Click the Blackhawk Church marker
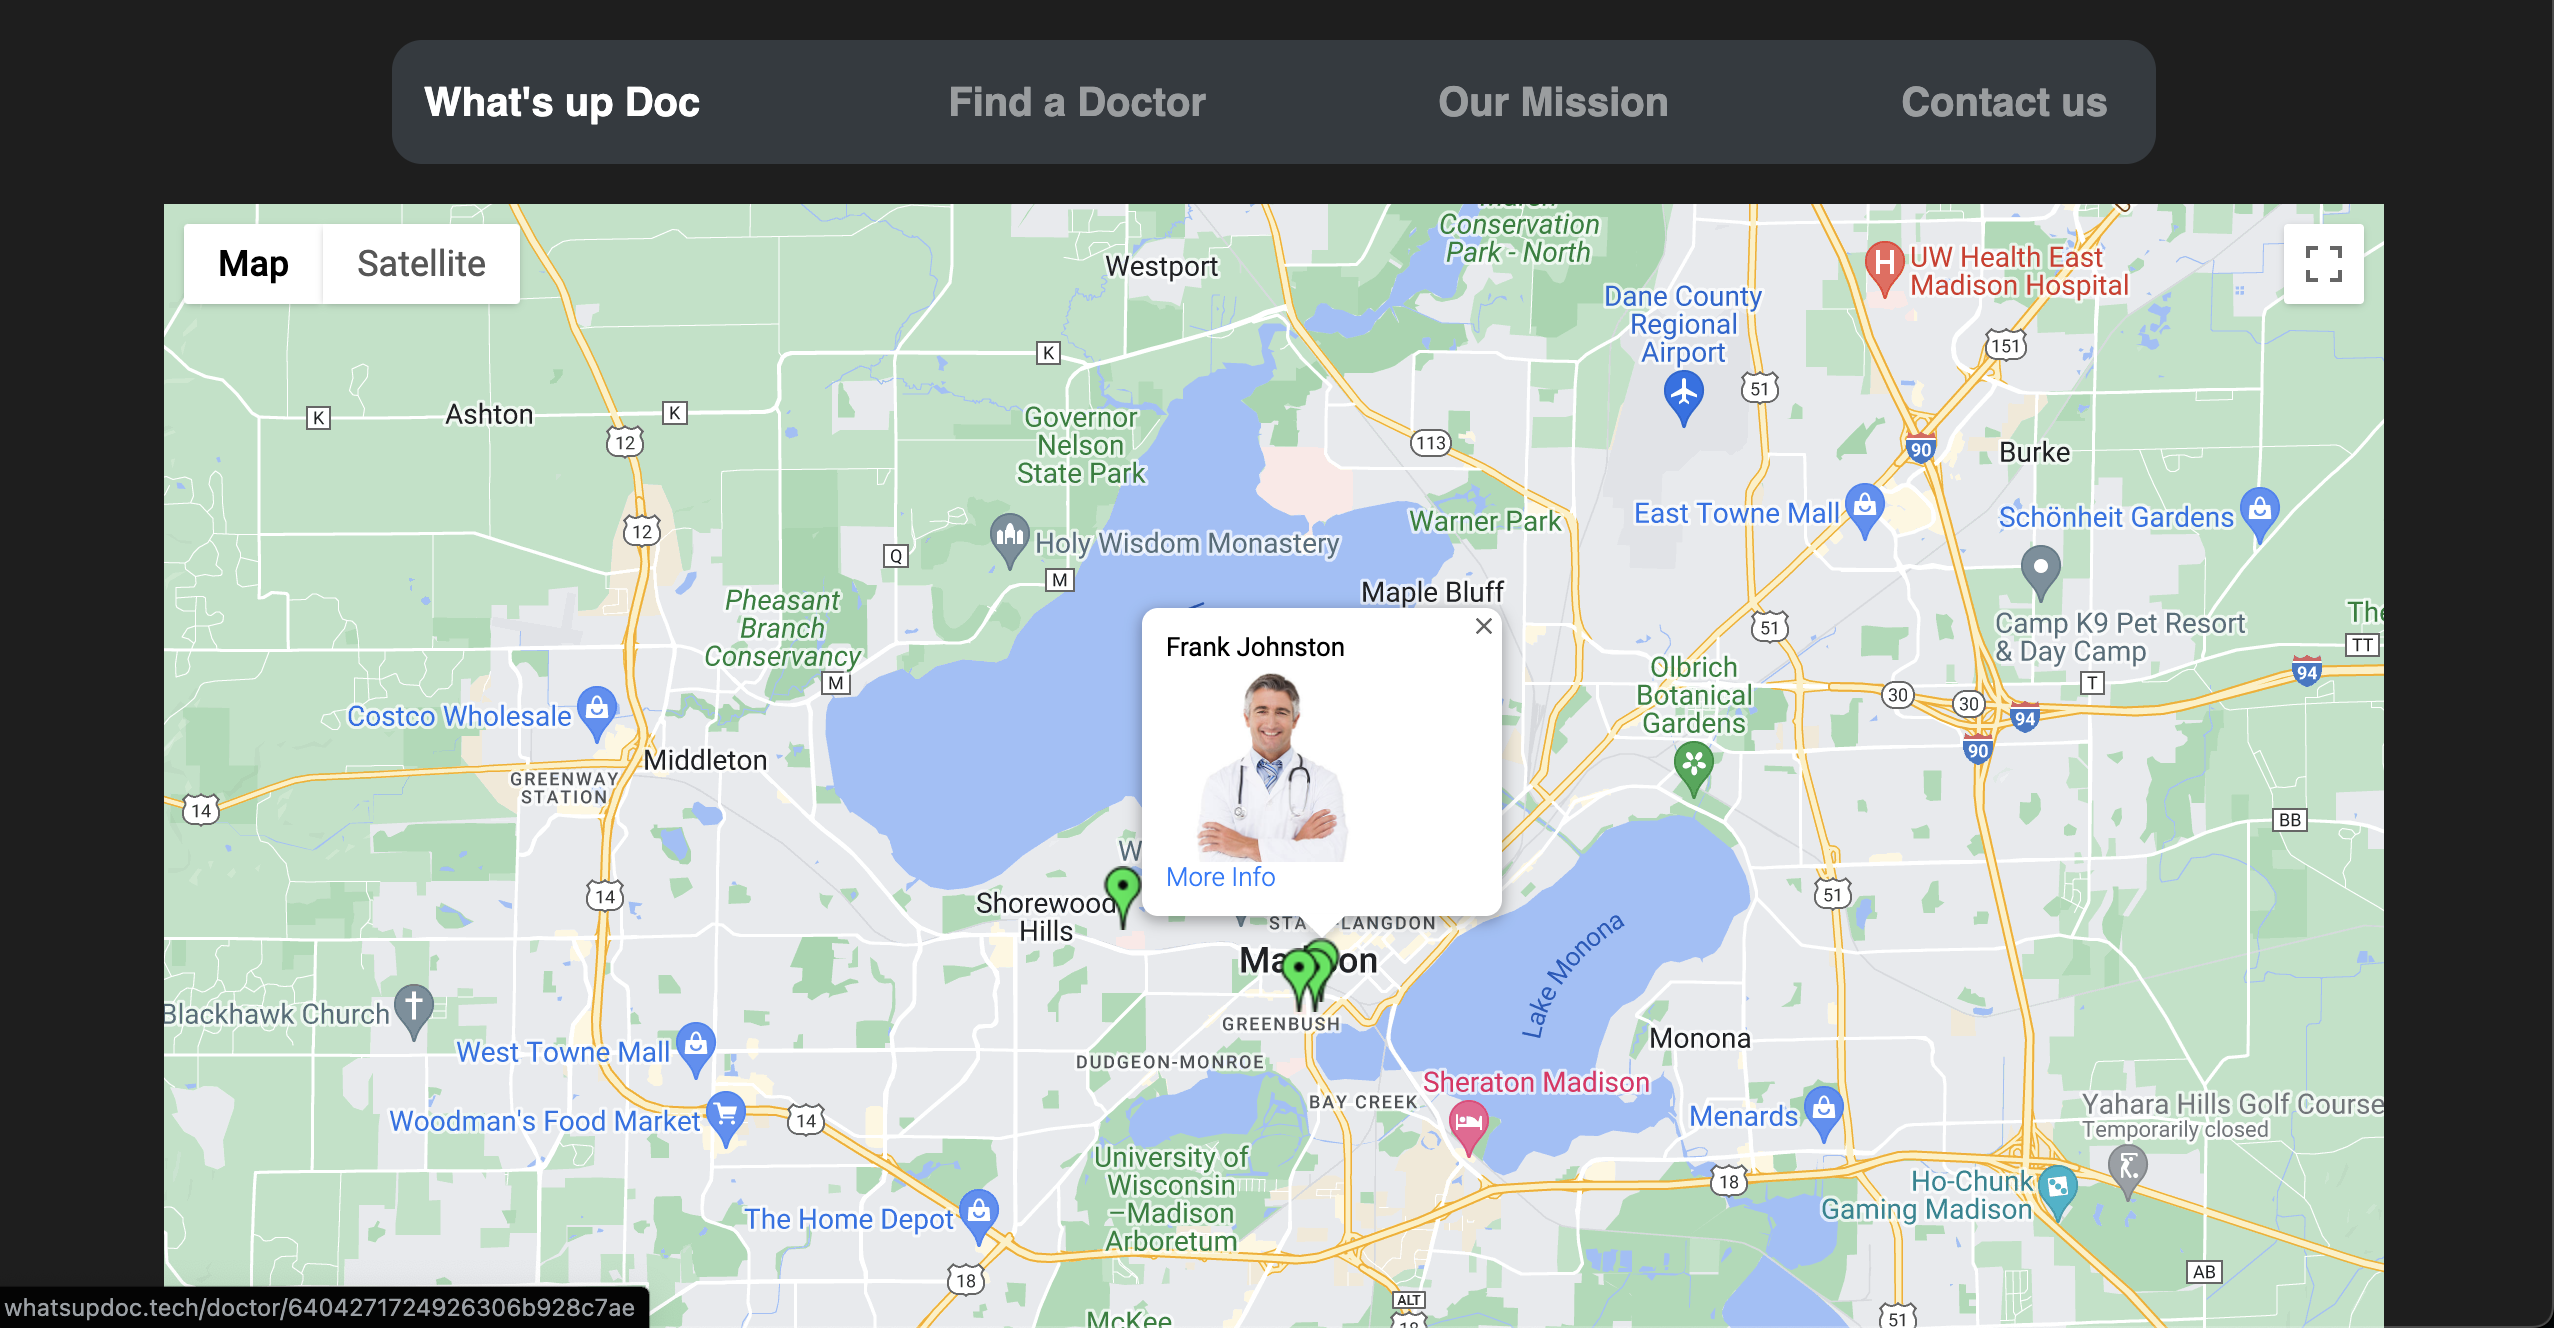The image size is (2554, 1328). [414, 1011]
